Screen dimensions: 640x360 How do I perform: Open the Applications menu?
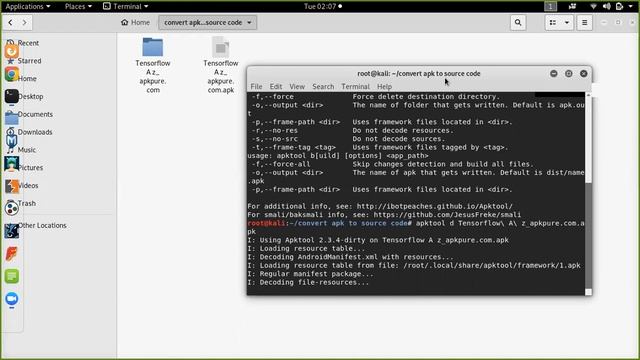click(x=28, y=6)
